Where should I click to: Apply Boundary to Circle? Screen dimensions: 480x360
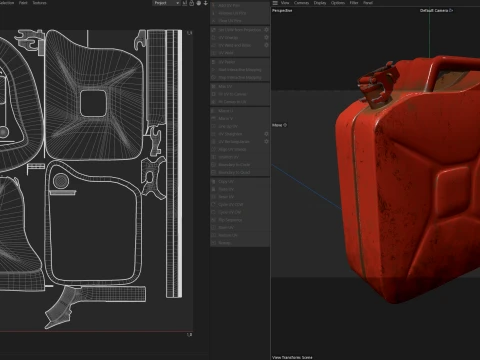pos(240,165)
